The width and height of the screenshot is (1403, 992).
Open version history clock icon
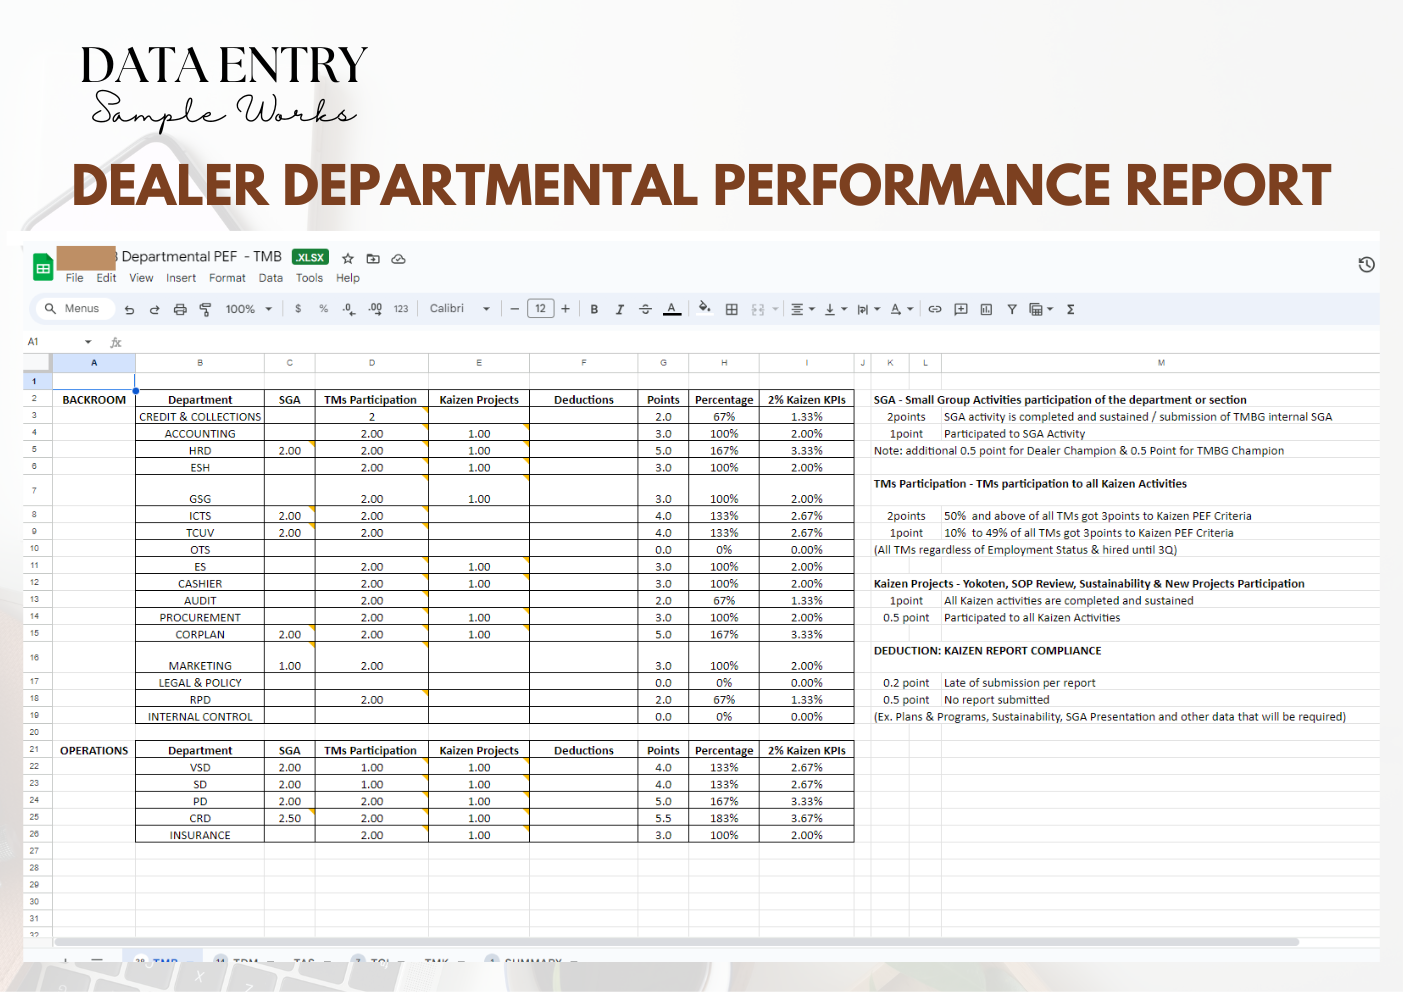point(1366,264)
